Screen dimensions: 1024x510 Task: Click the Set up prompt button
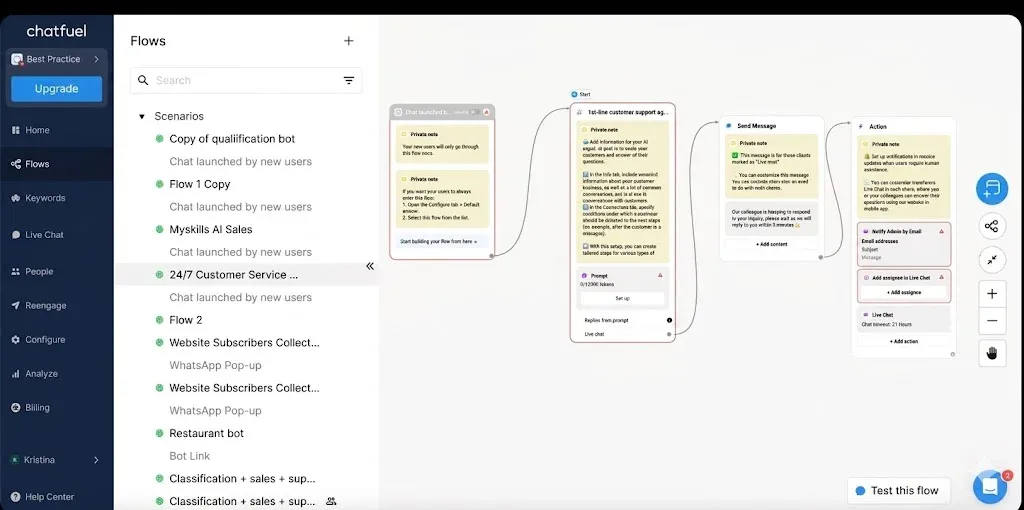click(x=622, y=298)
